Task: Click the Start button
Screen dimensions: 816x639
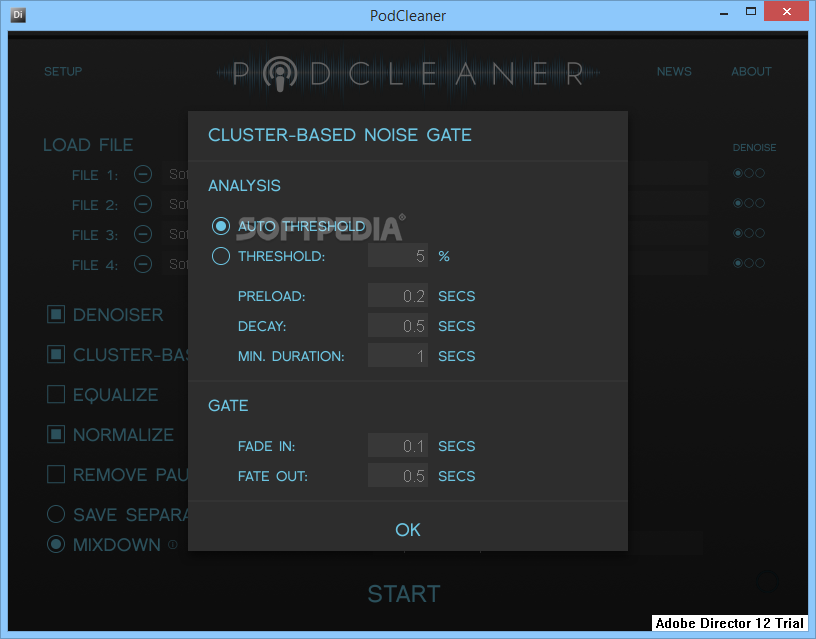Action: 404,594
